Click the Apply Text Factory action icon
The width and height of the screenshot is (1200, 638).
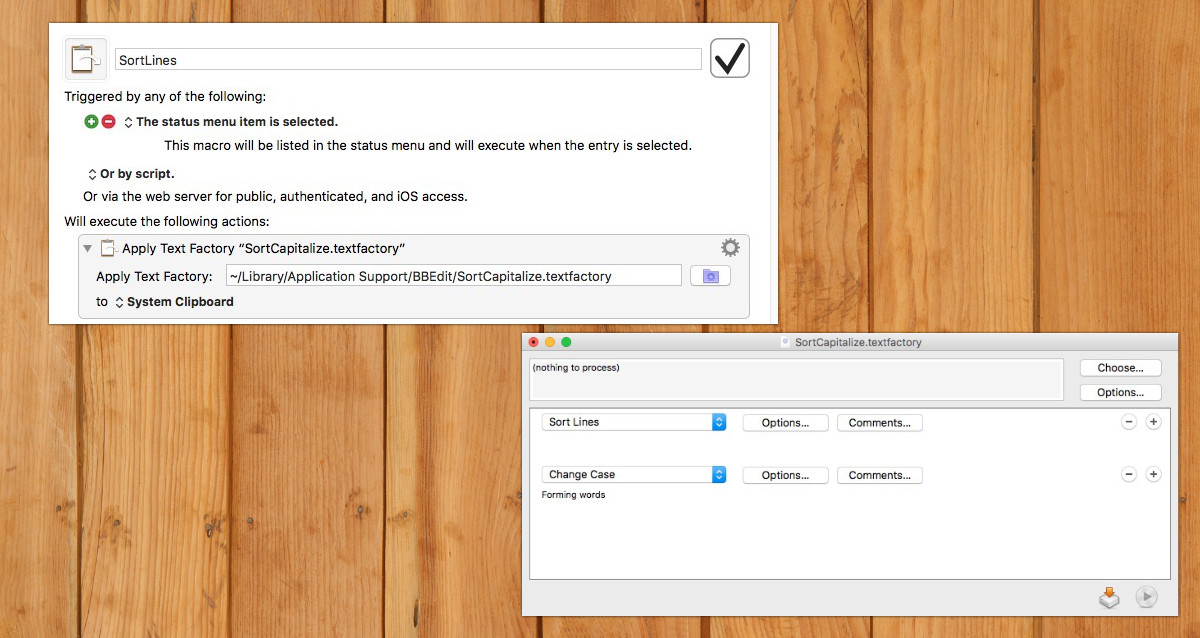[108, 248]
